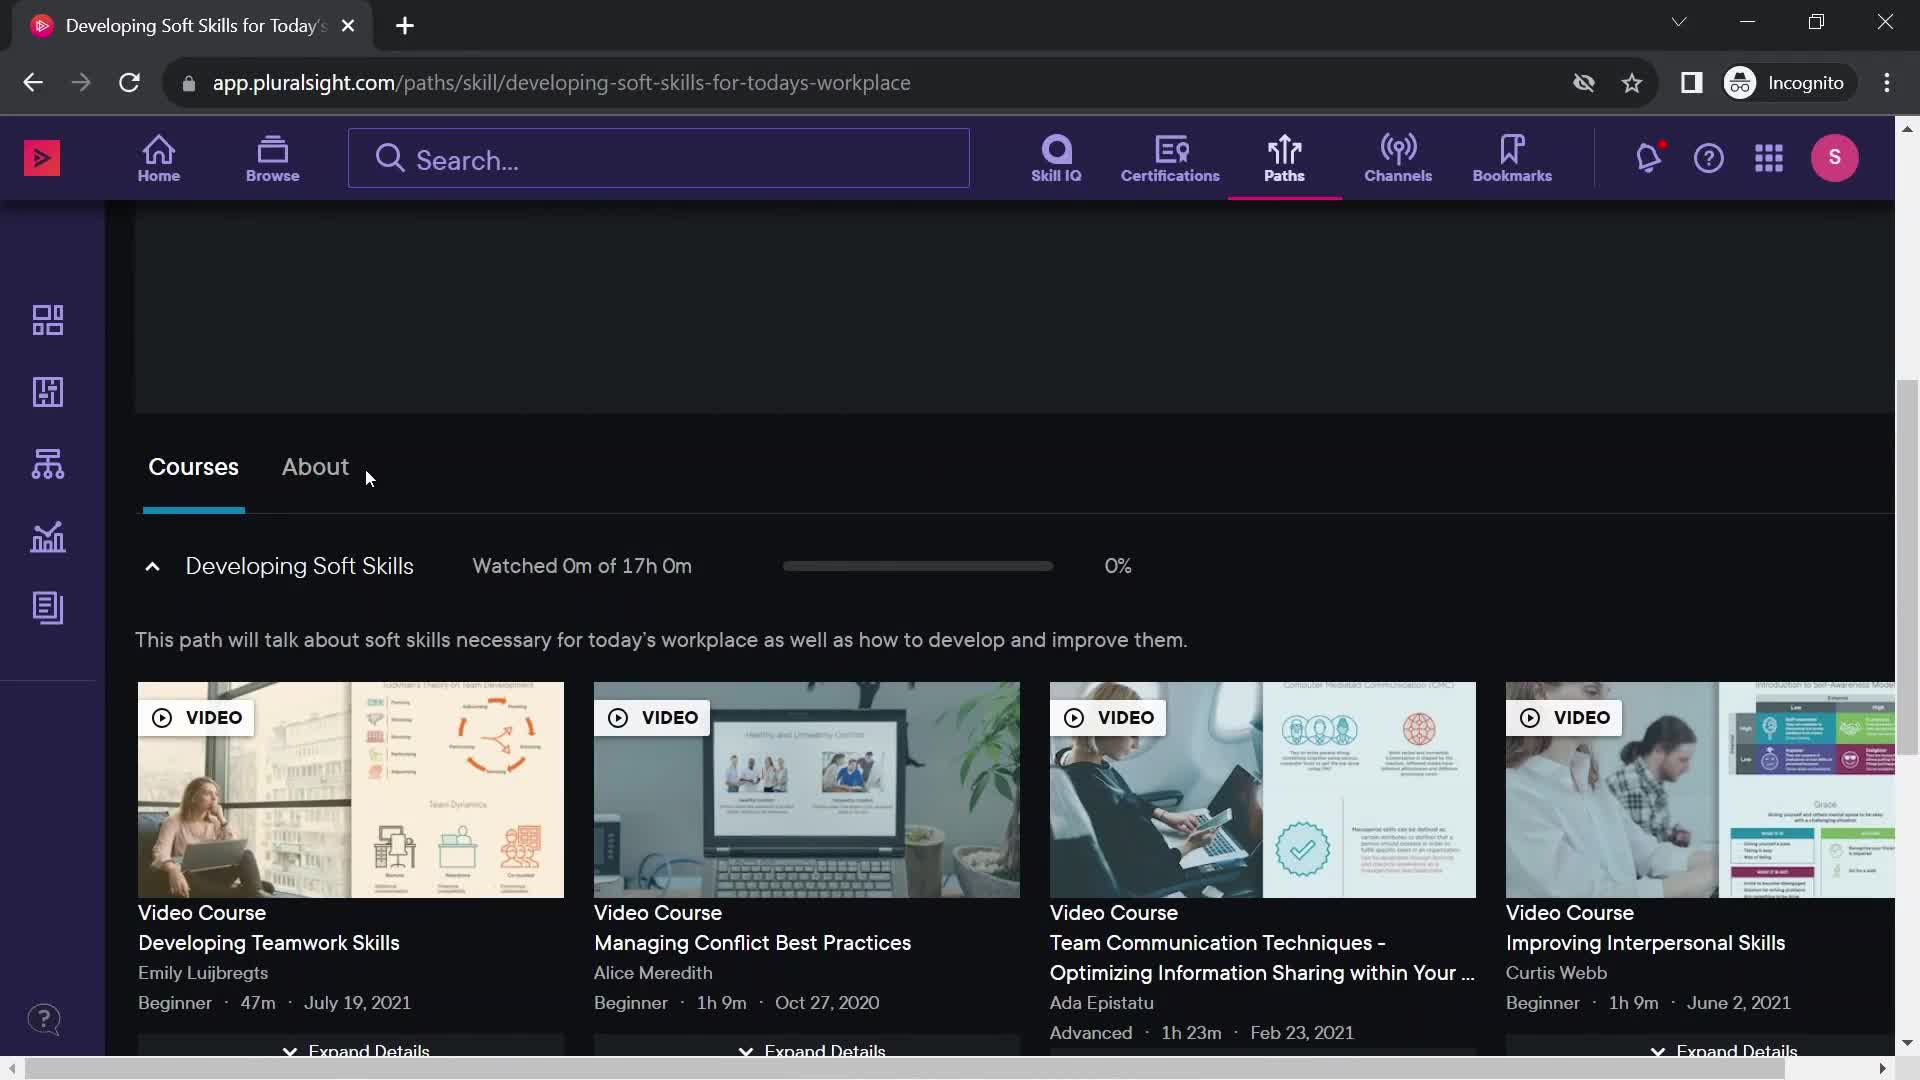The width and height of the screenshot is (1920, 1080).
Task: Click author Alice Meredith
Action: (x=653, y=973)
